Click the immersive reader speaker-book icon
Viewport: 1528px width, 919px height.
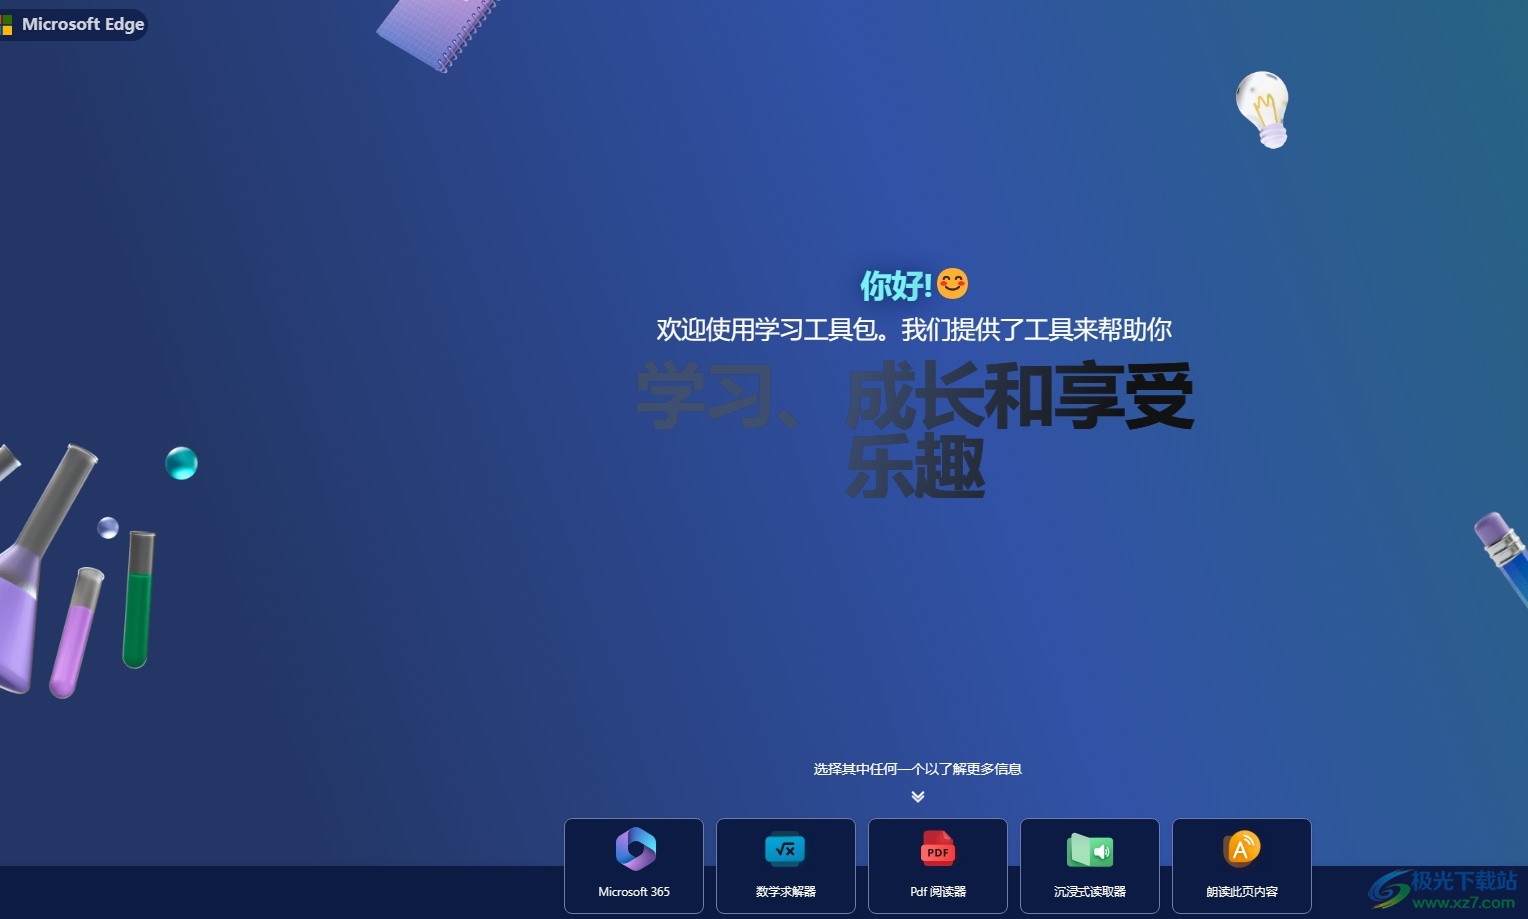click(1090, 850)
